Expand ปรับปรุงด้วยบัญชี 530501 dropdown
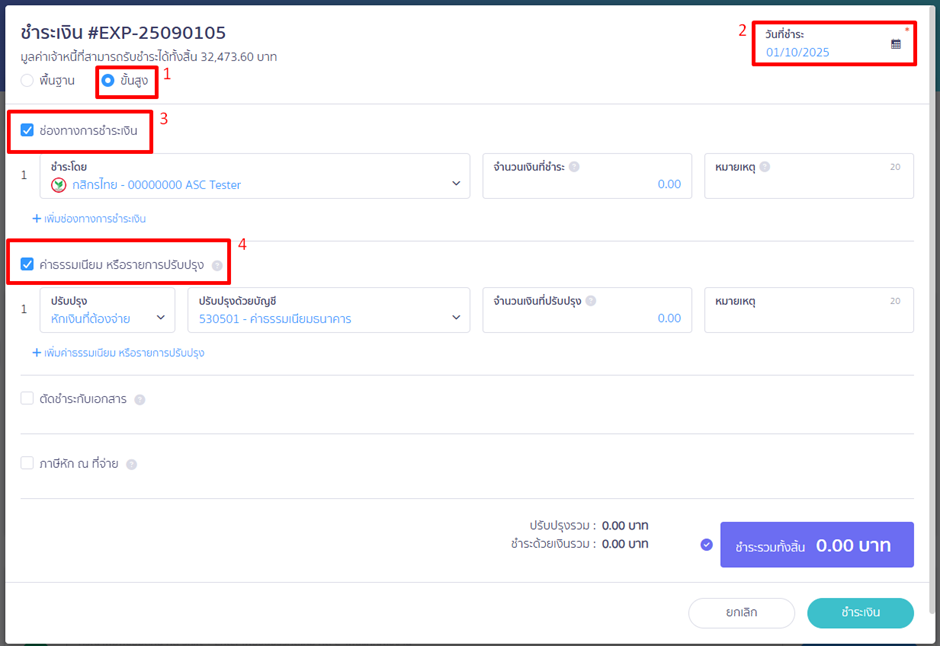This screenshot has width=940, height=646. click(x=456, y=319)
